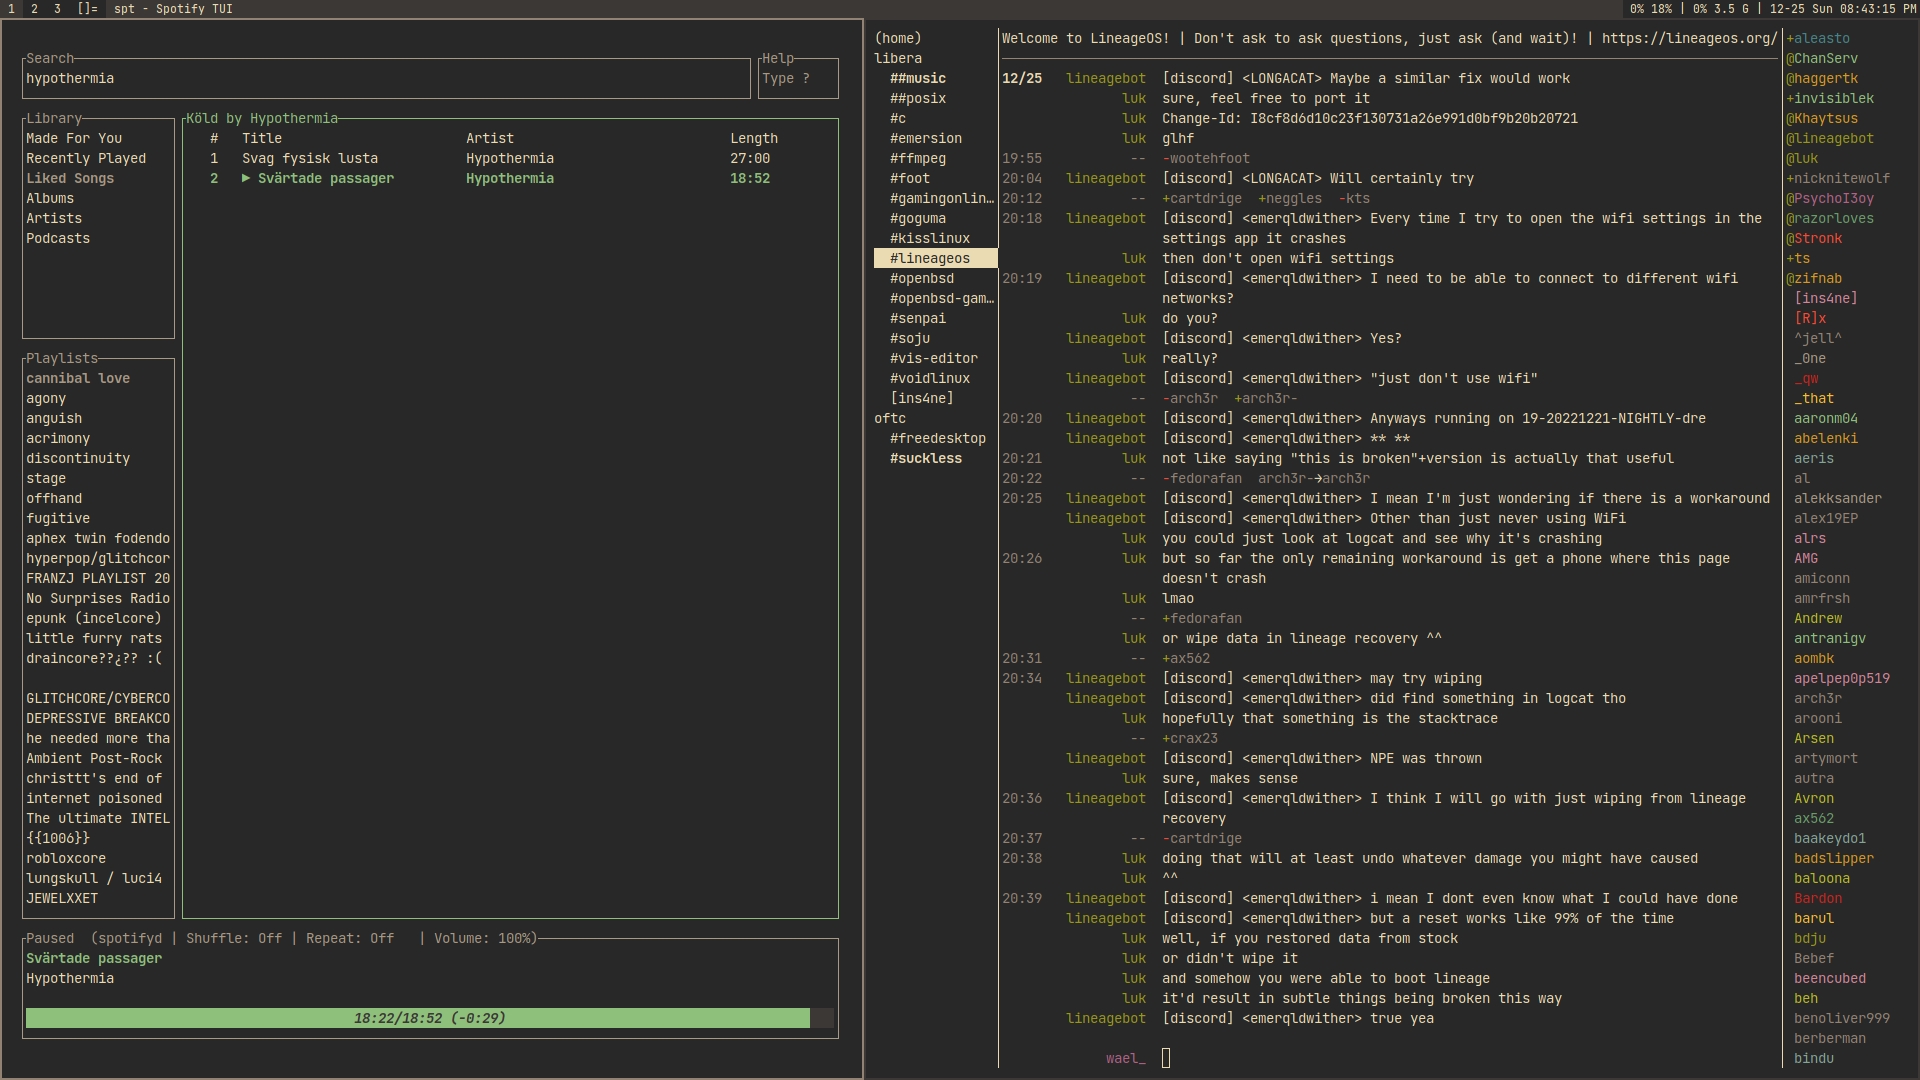Open the agony playlist

(46, 398)
